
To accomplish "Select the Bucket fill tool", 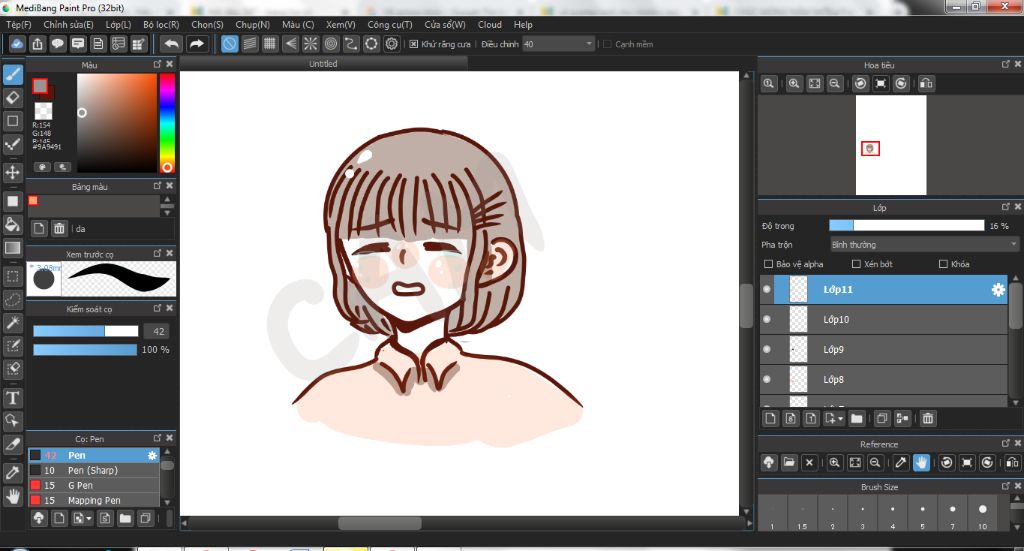I will coord(12,225).
